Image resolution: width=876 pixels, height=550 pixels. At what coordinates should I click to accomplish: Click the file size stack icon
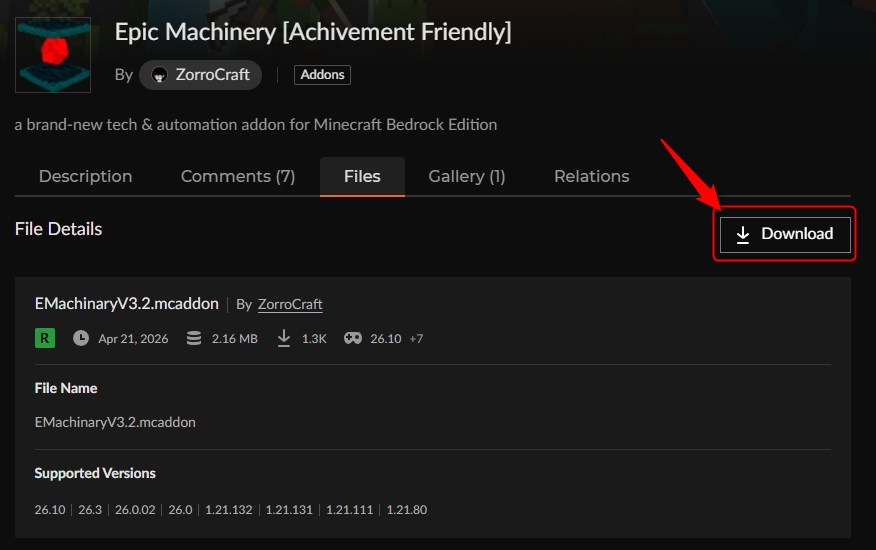coord(192,338)
